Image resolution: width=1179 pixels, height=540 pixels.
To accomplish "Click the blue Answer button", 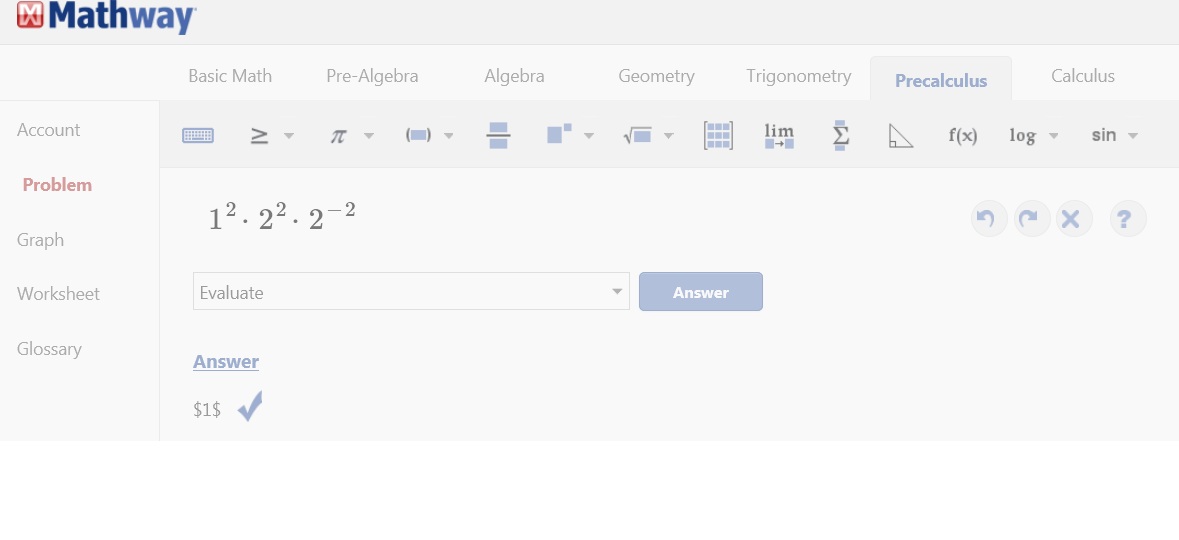I will 701,292.
